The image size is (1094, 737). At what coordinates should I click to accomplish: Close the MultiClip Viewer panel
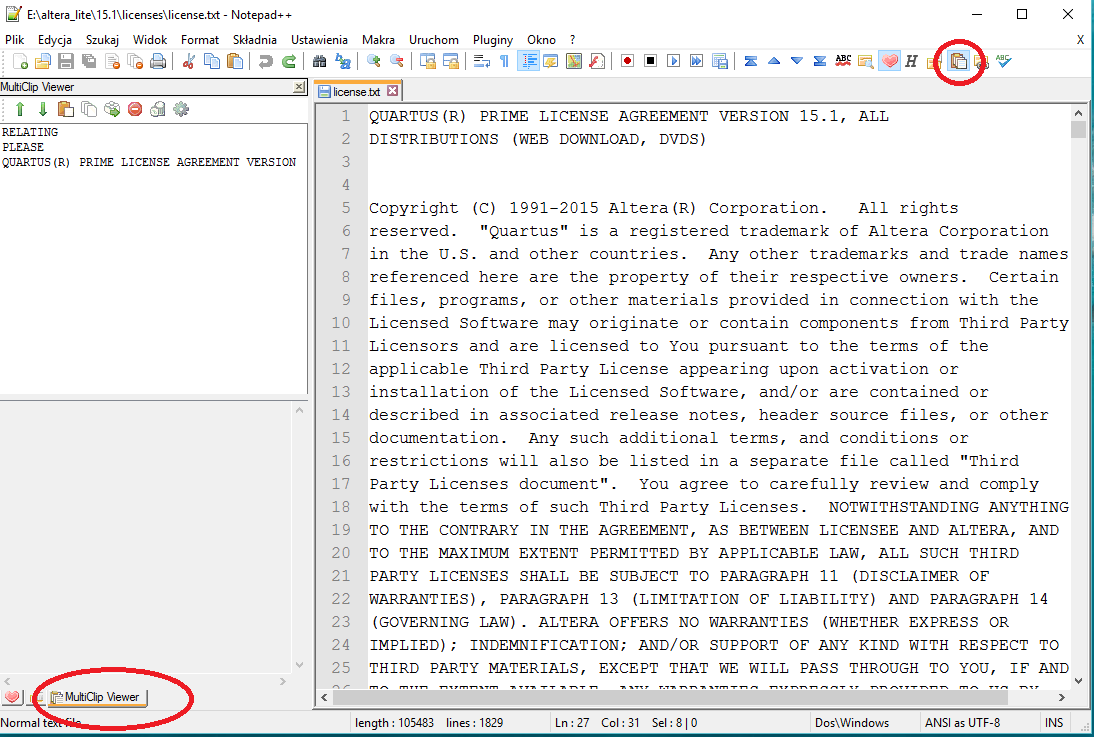pyautogui.click(x=299, y=87)
